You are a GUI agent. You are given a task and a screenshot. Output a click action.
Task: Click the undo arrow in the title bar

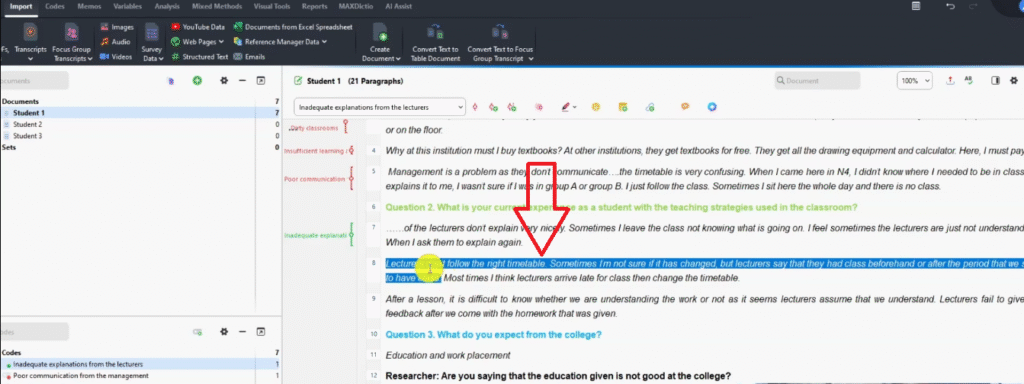pyautogui.click(x=950, y=6)
